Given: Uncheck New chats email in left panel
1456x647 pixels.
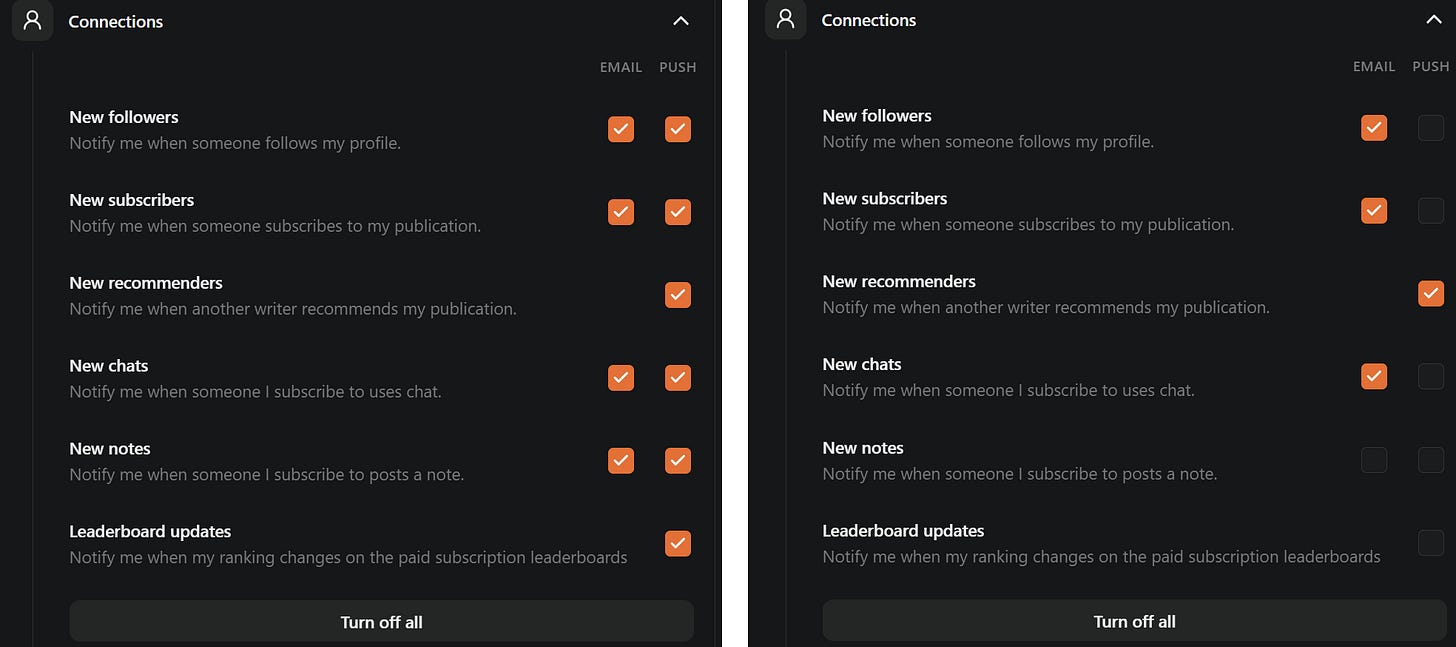Looking at the screenshot, I should point(621,378).
